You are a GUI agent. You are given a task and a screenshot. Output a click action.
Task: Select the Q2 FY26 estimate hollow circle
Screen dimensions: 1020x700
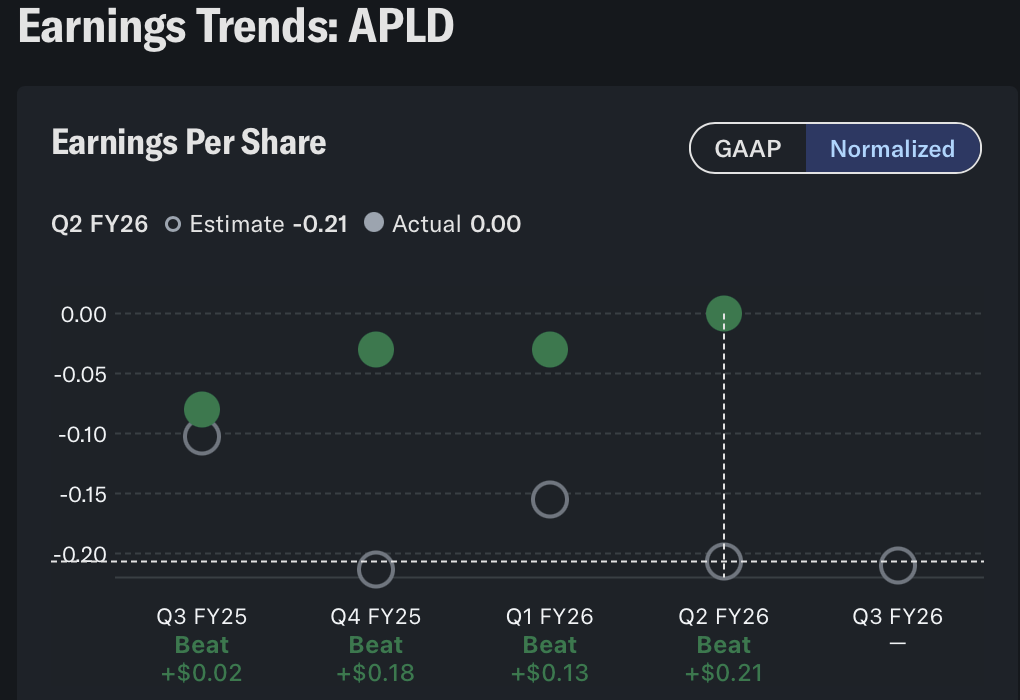[x=724, y=562]
